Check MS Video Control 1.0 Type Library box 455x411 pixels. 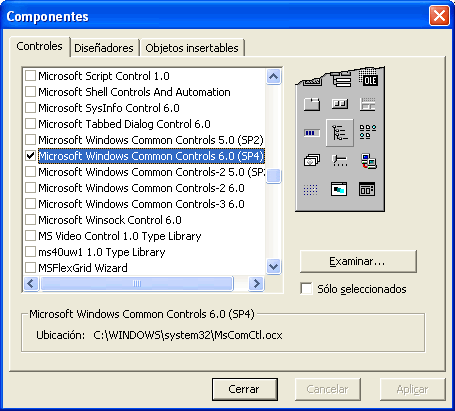30,236
